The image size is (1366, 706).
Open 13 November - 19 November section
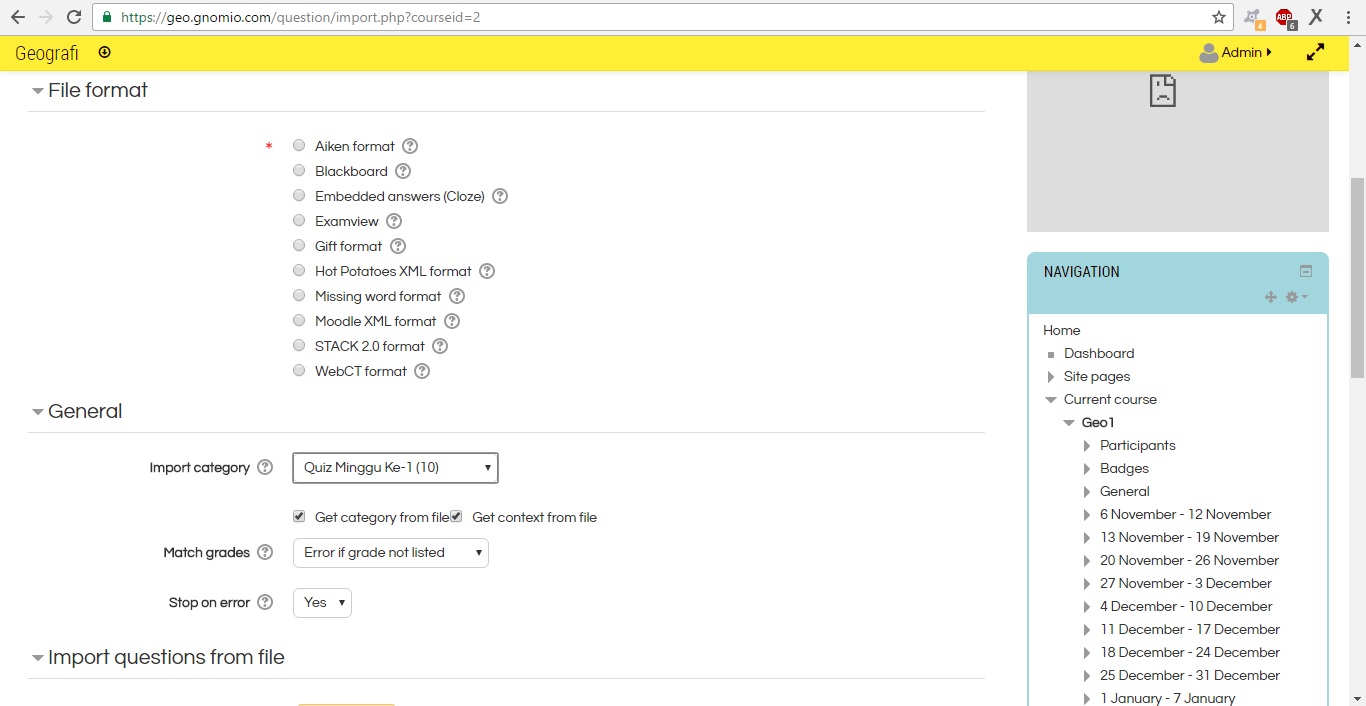tap(1189, 537)
